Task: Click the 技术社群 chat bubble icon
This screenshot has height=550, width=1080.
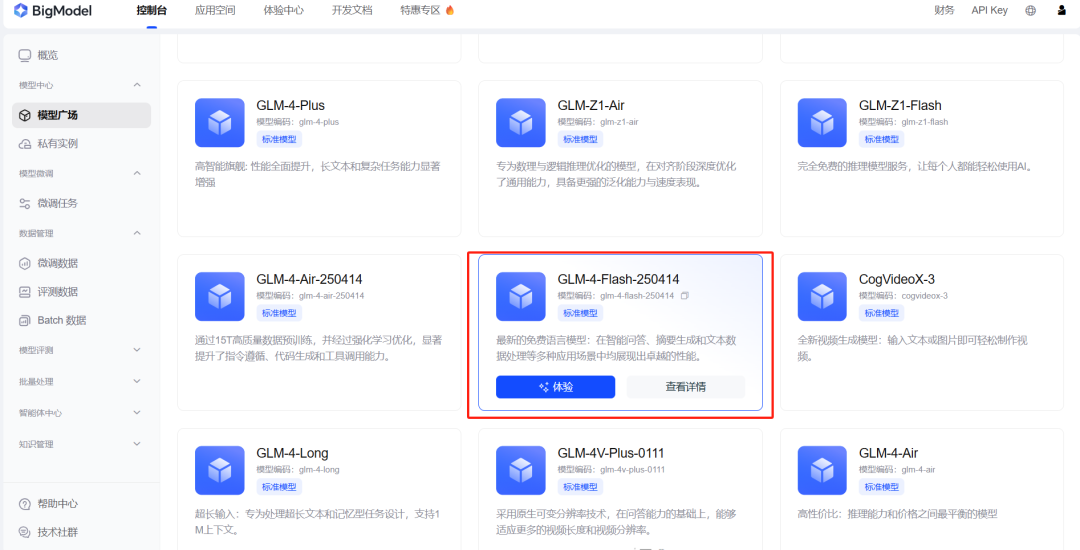Action: (x=25, y=532)
